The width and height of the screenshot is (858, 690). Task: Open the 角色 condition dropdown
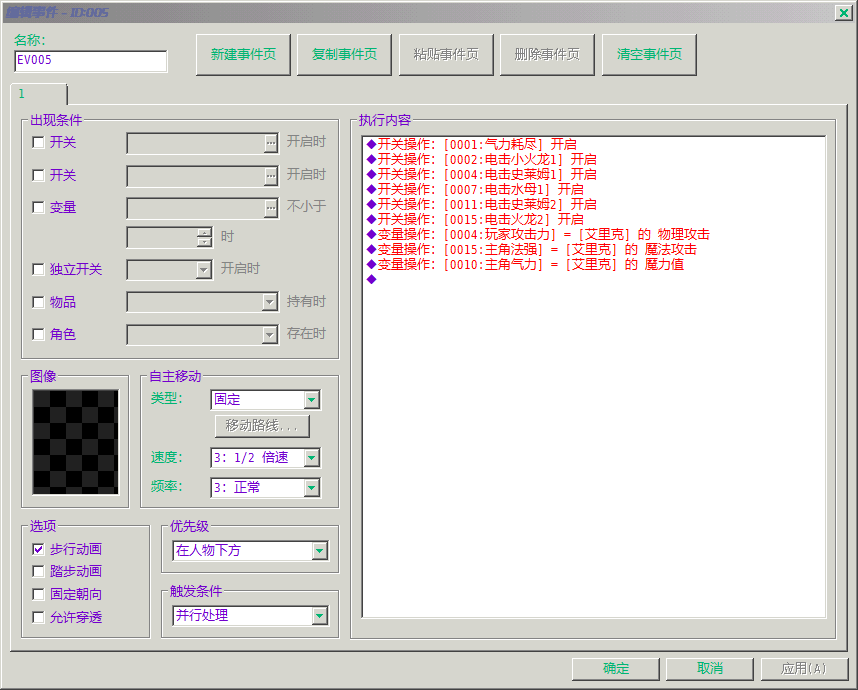202,335
